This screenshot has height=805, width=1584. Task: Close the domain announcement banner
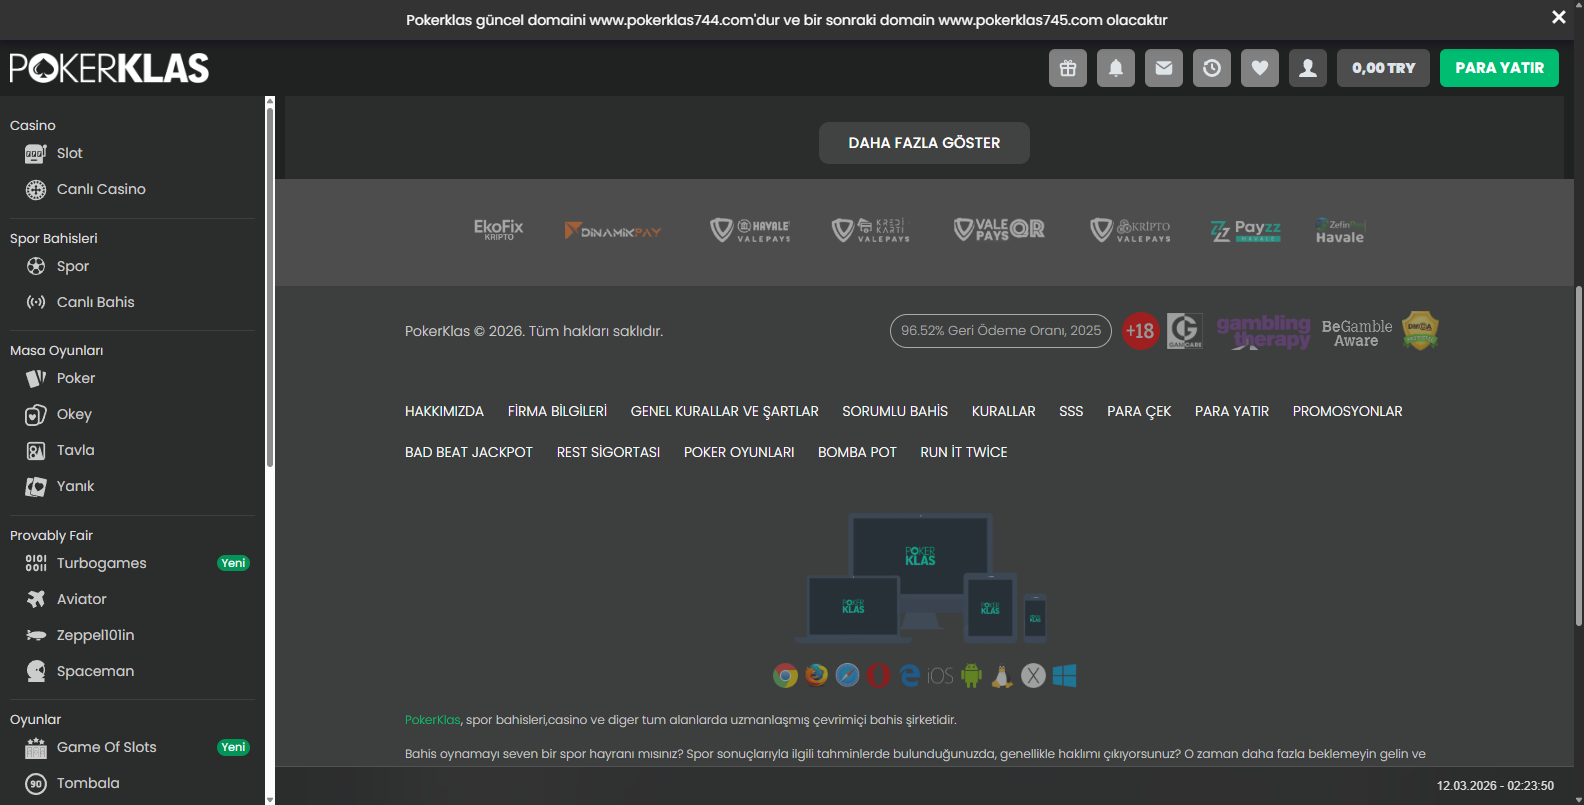click(x=1558, y=17)
